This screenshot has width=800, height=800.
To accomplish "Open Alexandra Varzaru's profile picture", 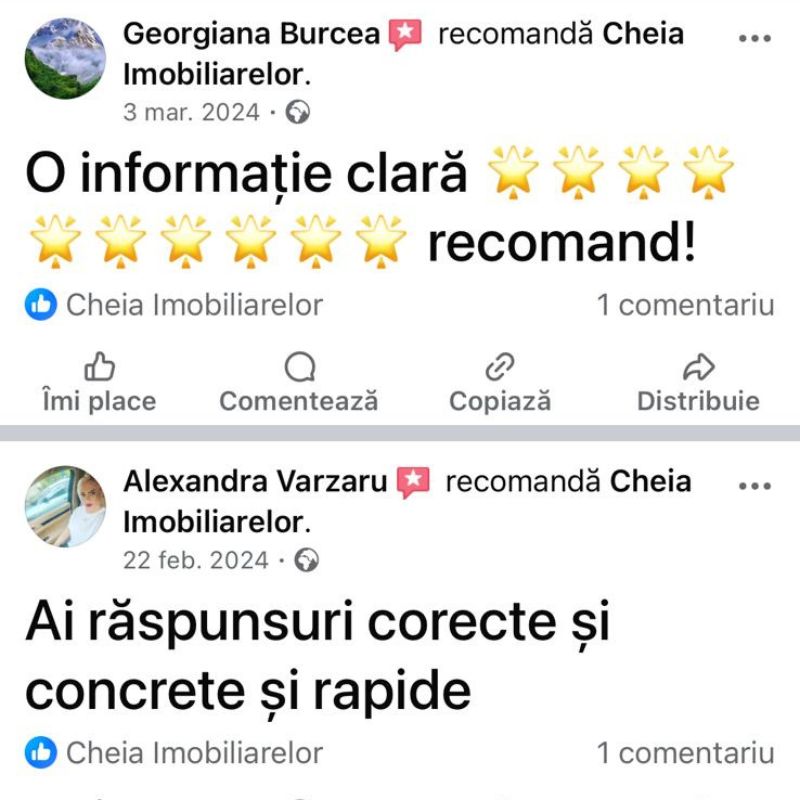I will (65, 506).
